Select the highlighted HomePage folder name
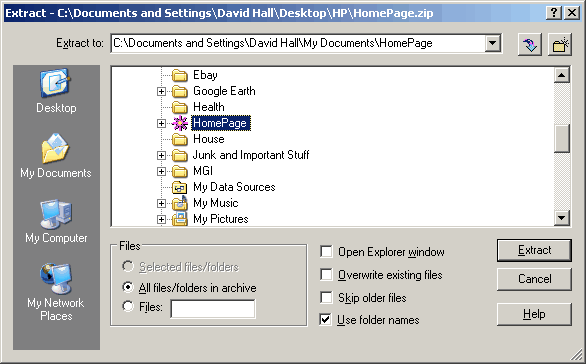The image size is (586, 364). (x=220, y=123)
